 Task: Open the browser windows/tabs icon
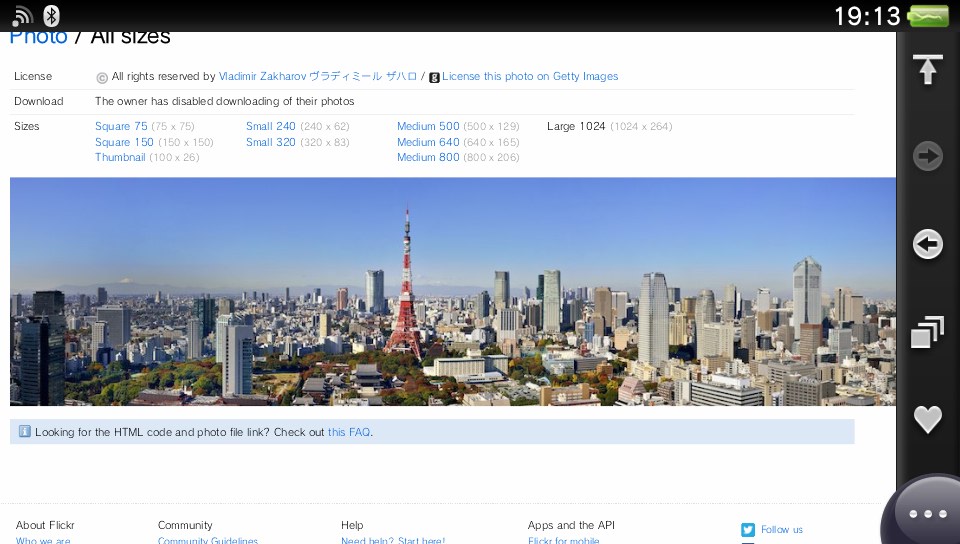click(928, 332)
